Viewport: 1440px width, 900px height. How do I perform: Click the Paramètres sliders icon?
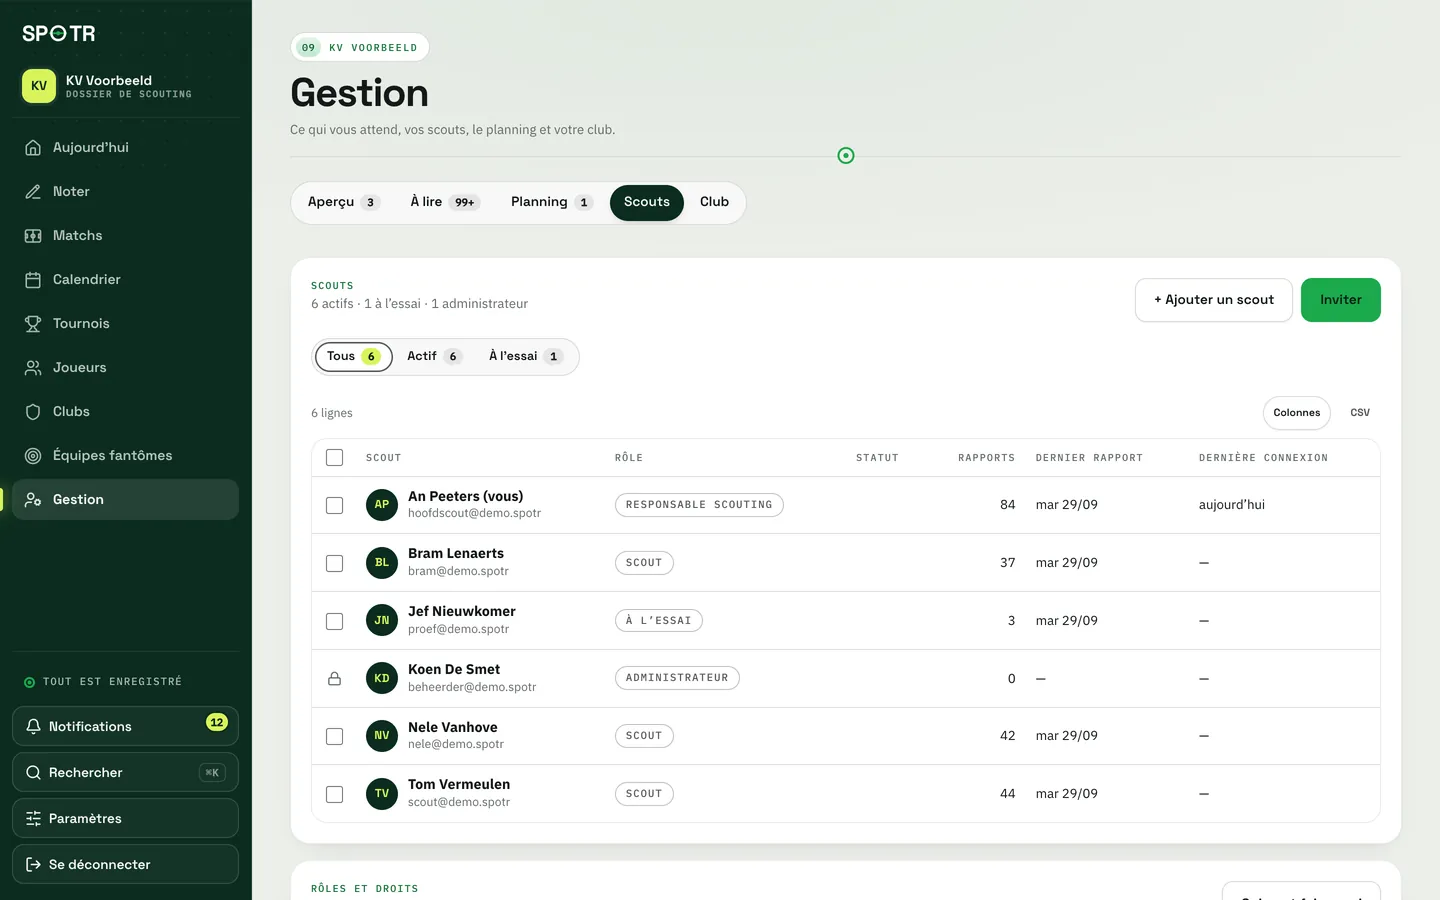[x=33, y=818]
